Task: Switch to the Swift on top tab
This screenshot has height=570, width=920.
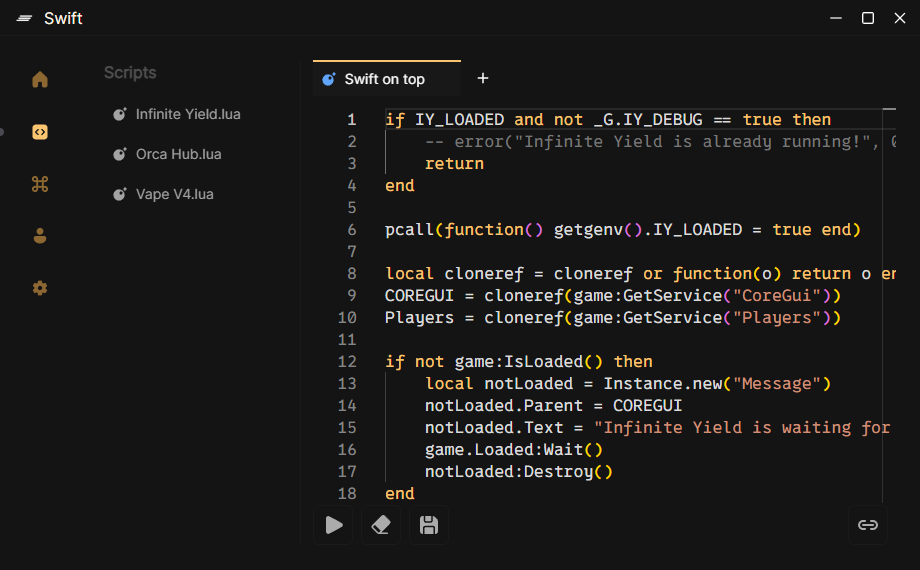Action: pos(384,79)
